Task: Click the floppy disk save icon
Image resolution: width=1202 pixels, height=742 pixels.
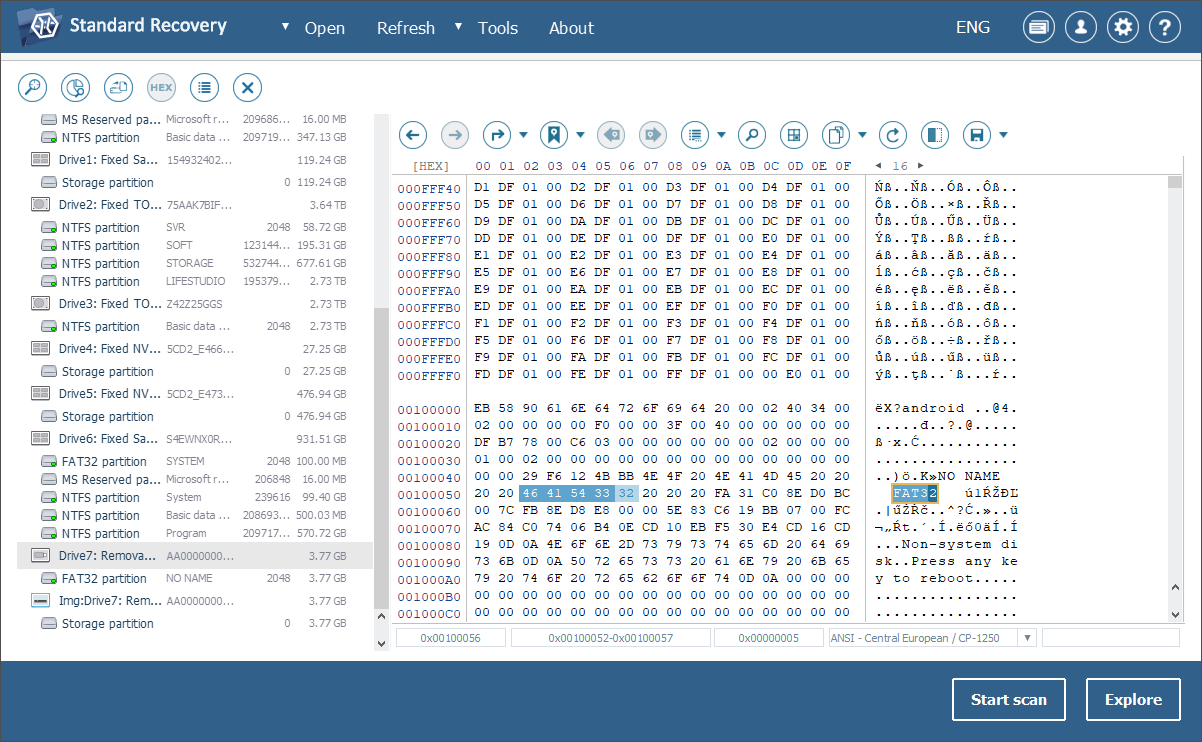Action: (977, 134)
